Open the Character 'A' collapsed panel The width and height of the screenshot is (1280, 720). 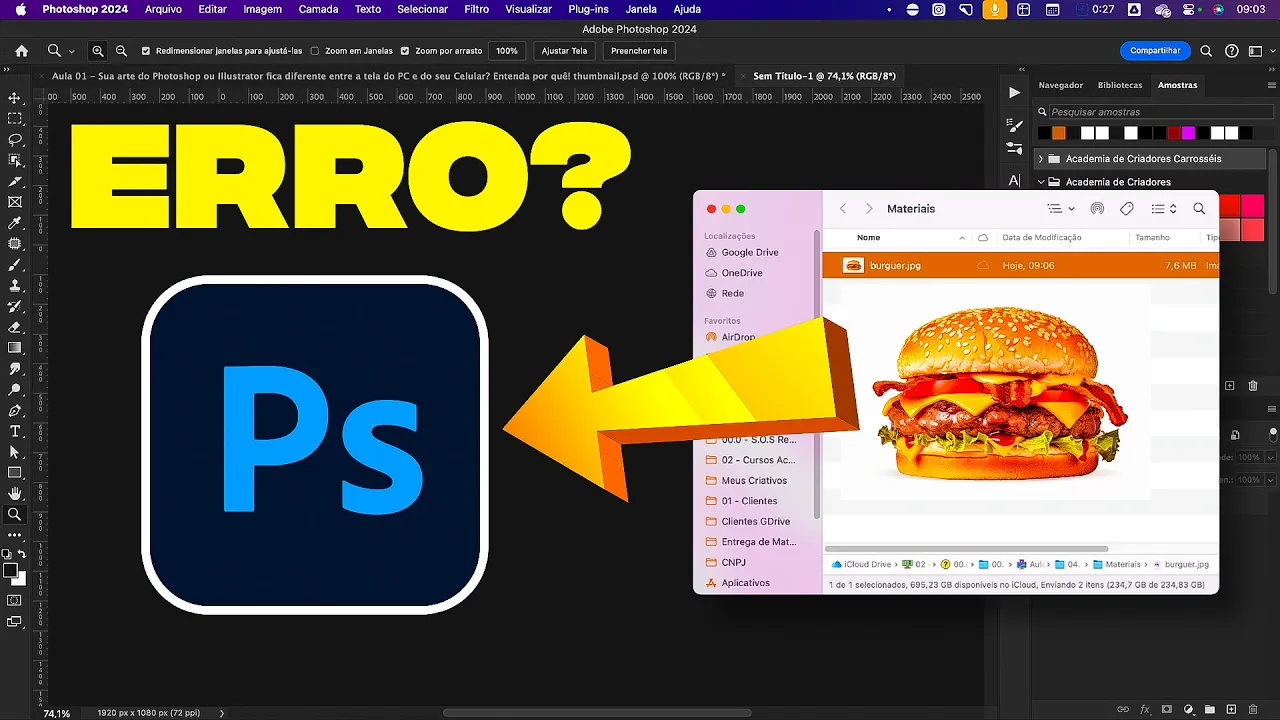click(1015, 181)
